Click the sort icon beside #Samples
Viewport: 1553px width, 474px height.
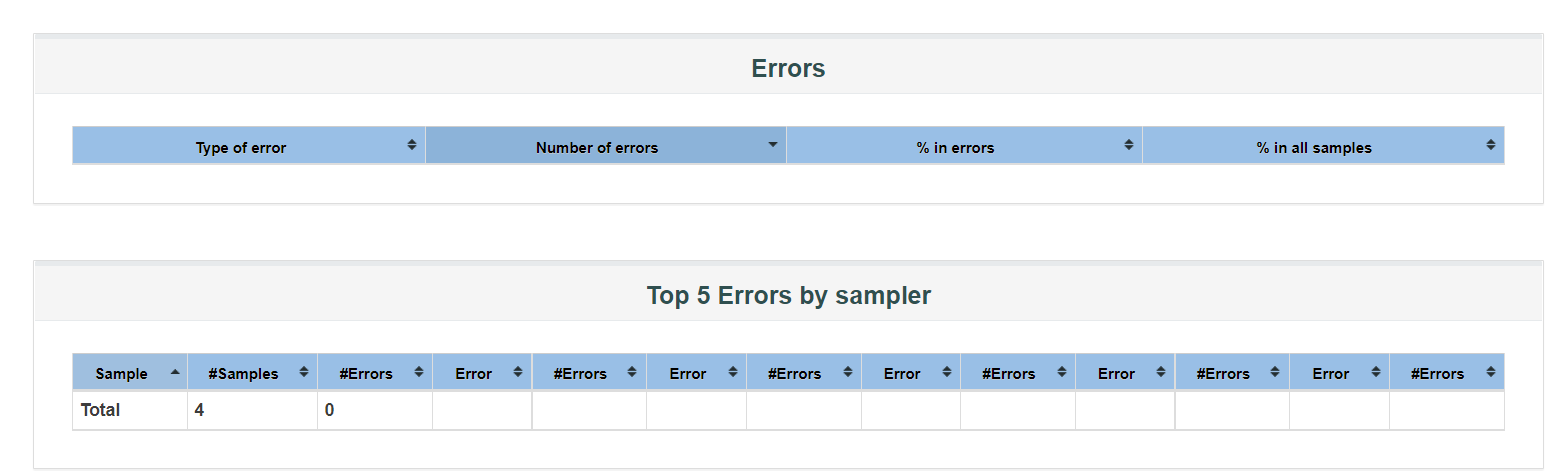tap(303, 372)
